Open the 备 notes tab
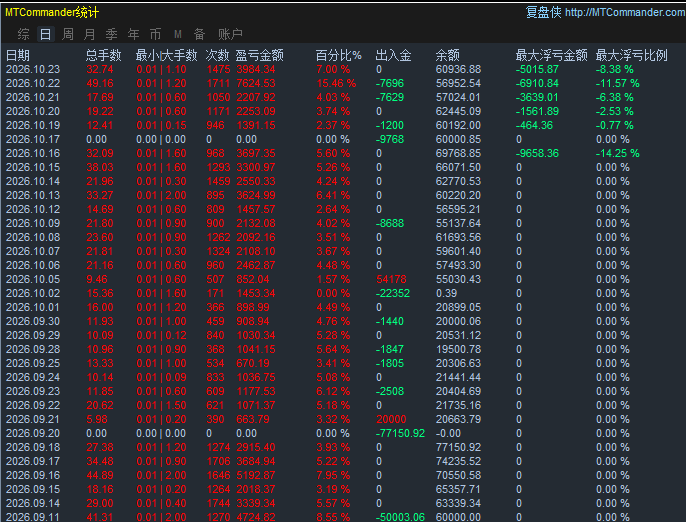 click(200, 34)
